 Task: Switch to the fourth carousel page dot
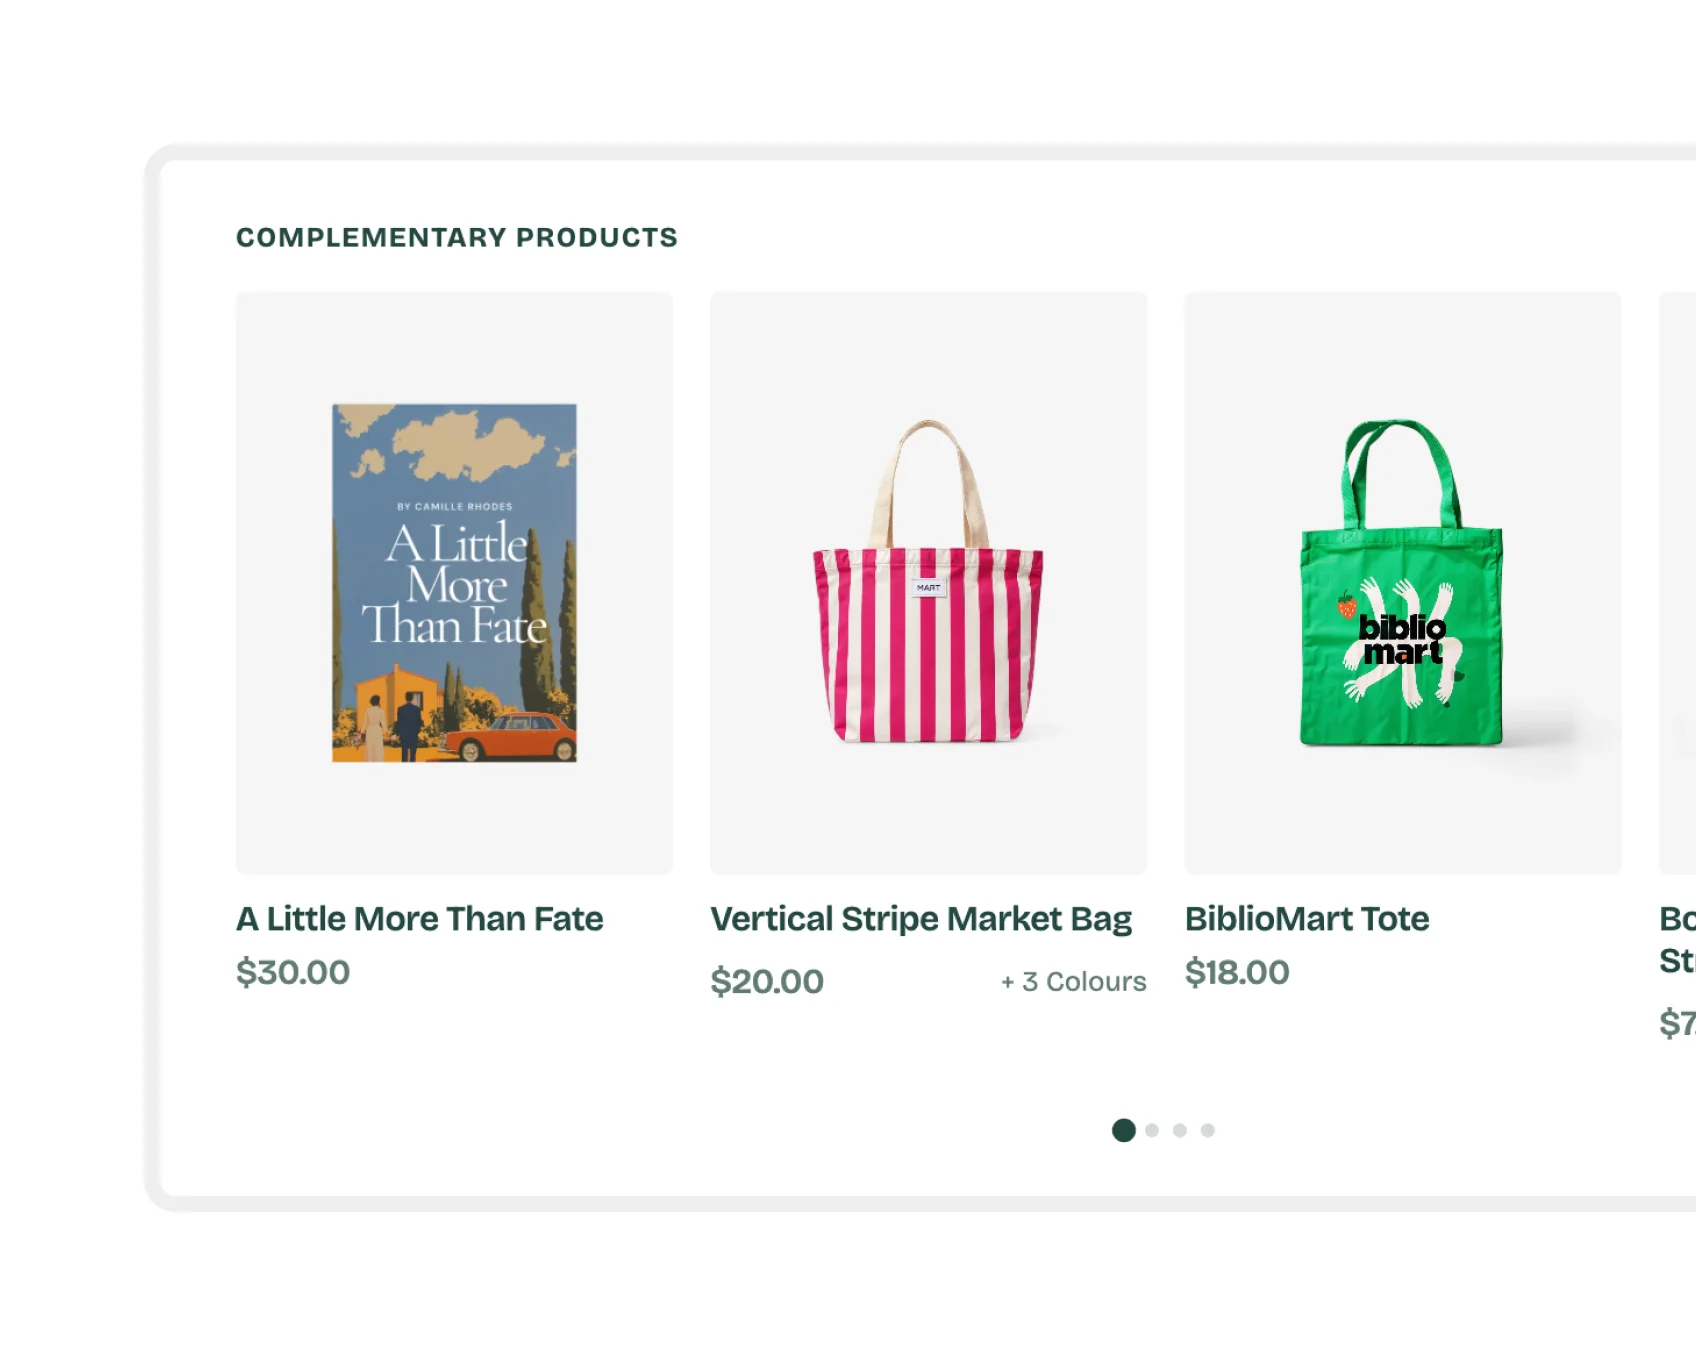click(1208, 1130)
